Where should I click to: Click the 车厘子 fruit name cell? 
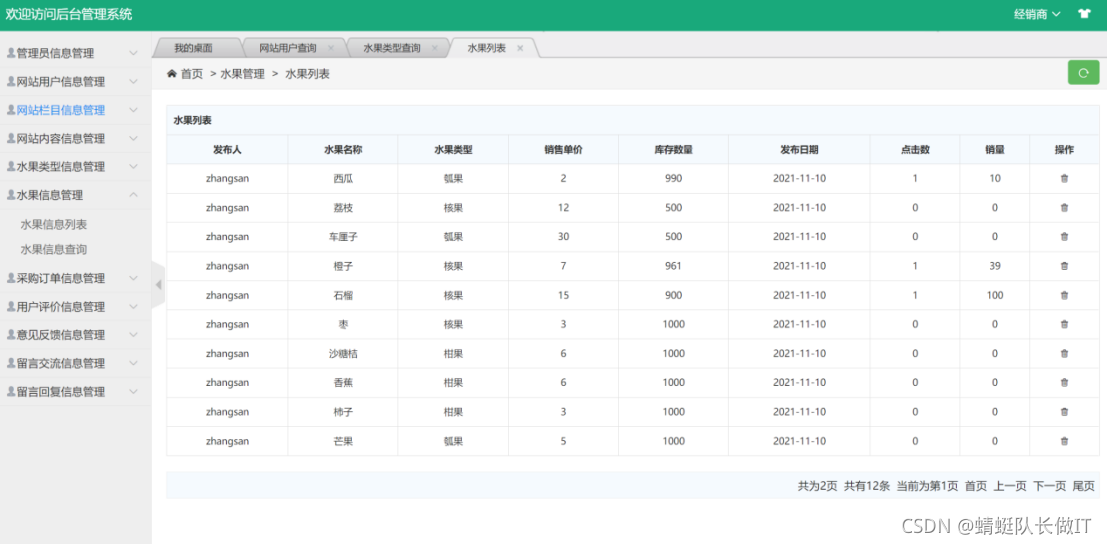tap(343, 237)
